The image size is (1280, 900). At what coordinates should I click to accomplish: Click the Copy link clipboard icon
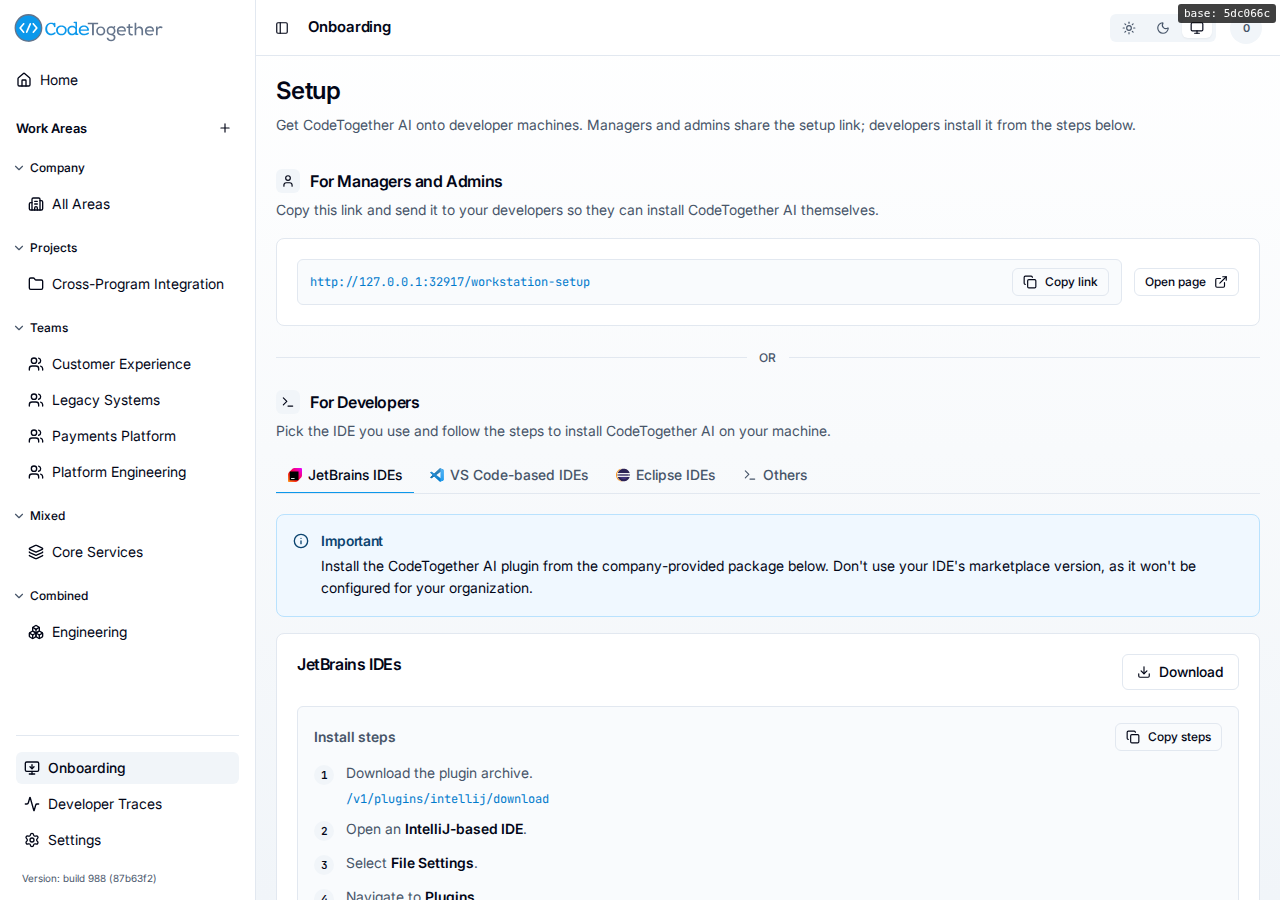click(1031, 282)
